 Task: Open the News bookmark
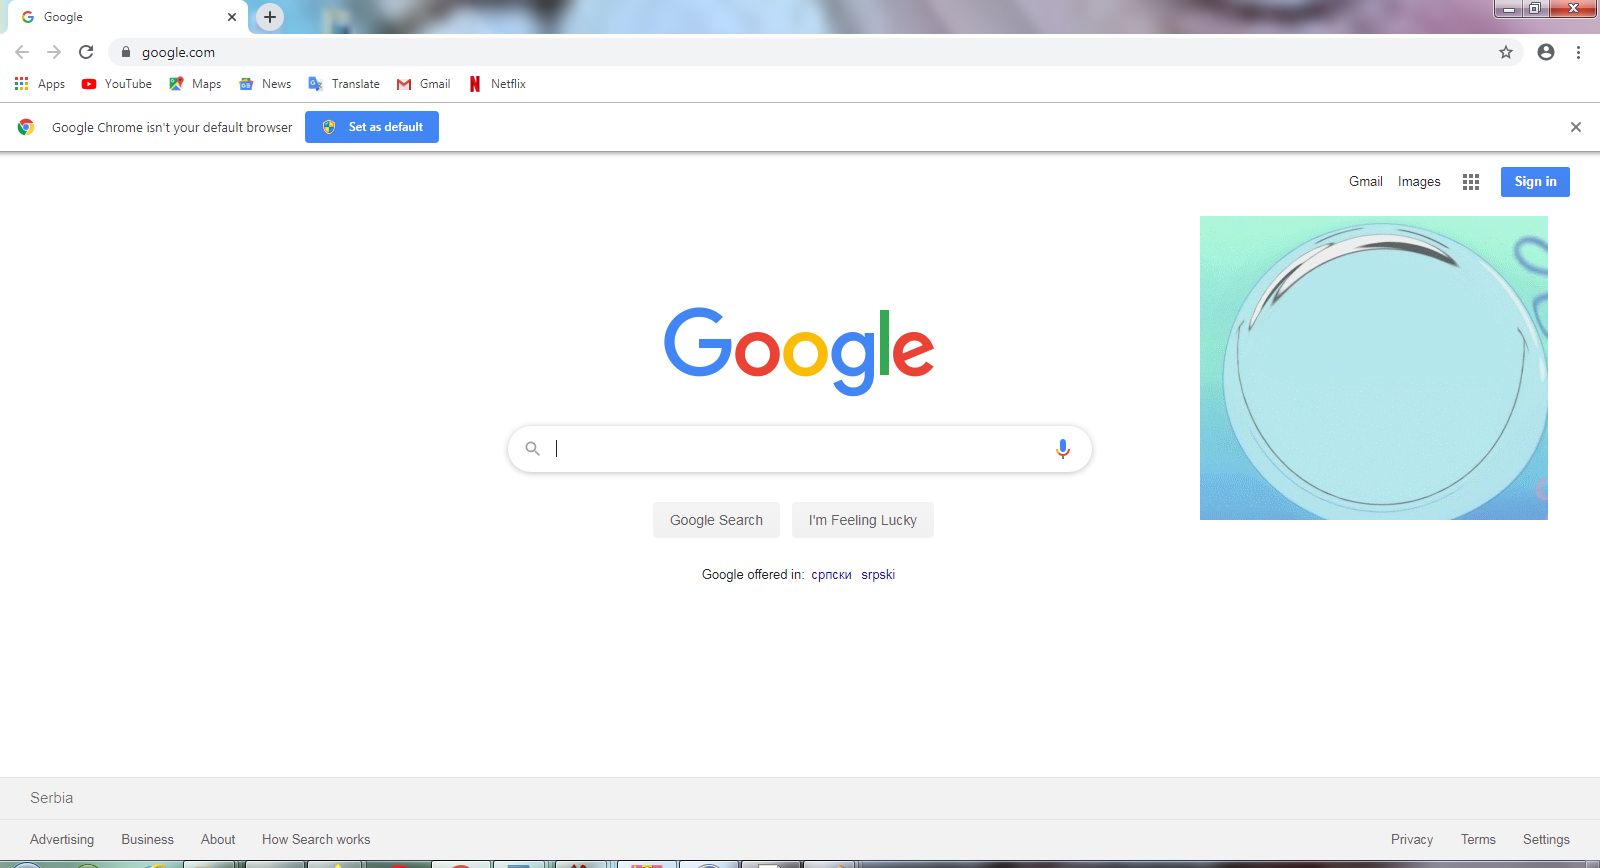(x=265, y=84)
